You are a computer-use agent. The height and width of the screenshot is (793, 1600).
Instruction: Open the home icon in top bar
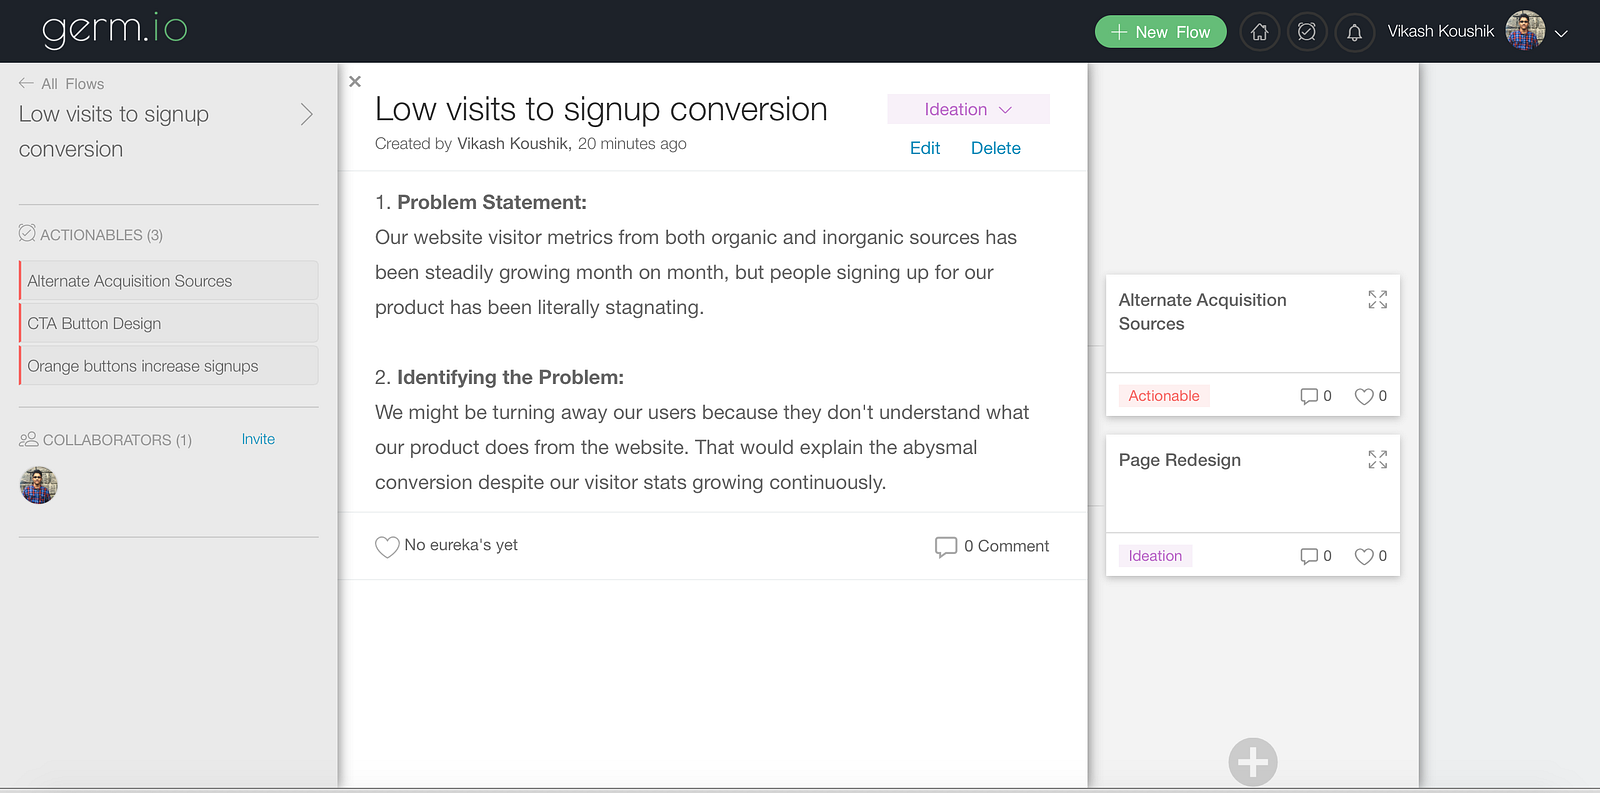tap(1259, 32)
